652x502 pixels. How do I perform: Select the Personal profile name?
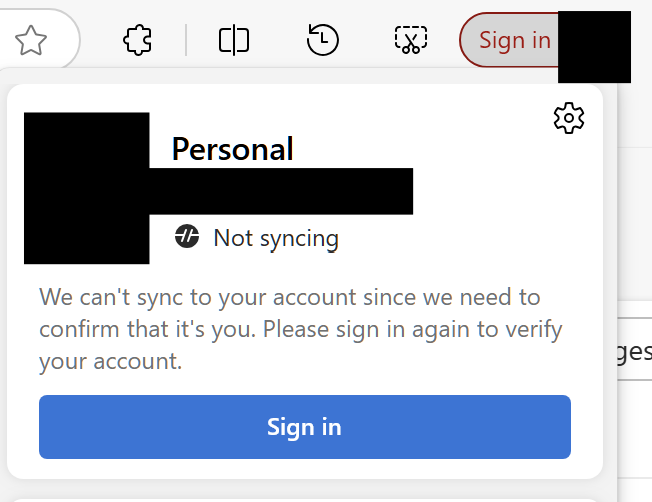coord(232,149)
